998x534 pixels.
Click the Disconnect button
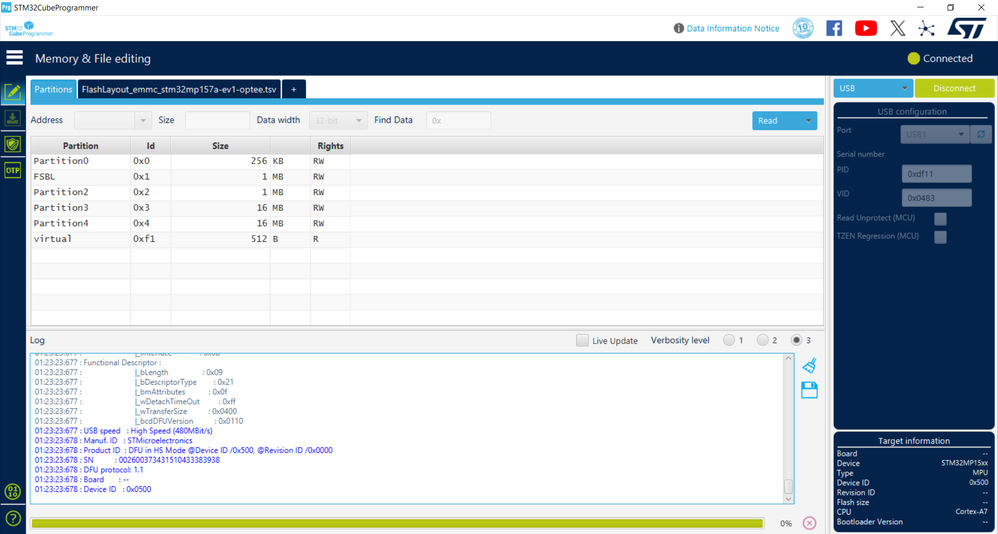954,88
